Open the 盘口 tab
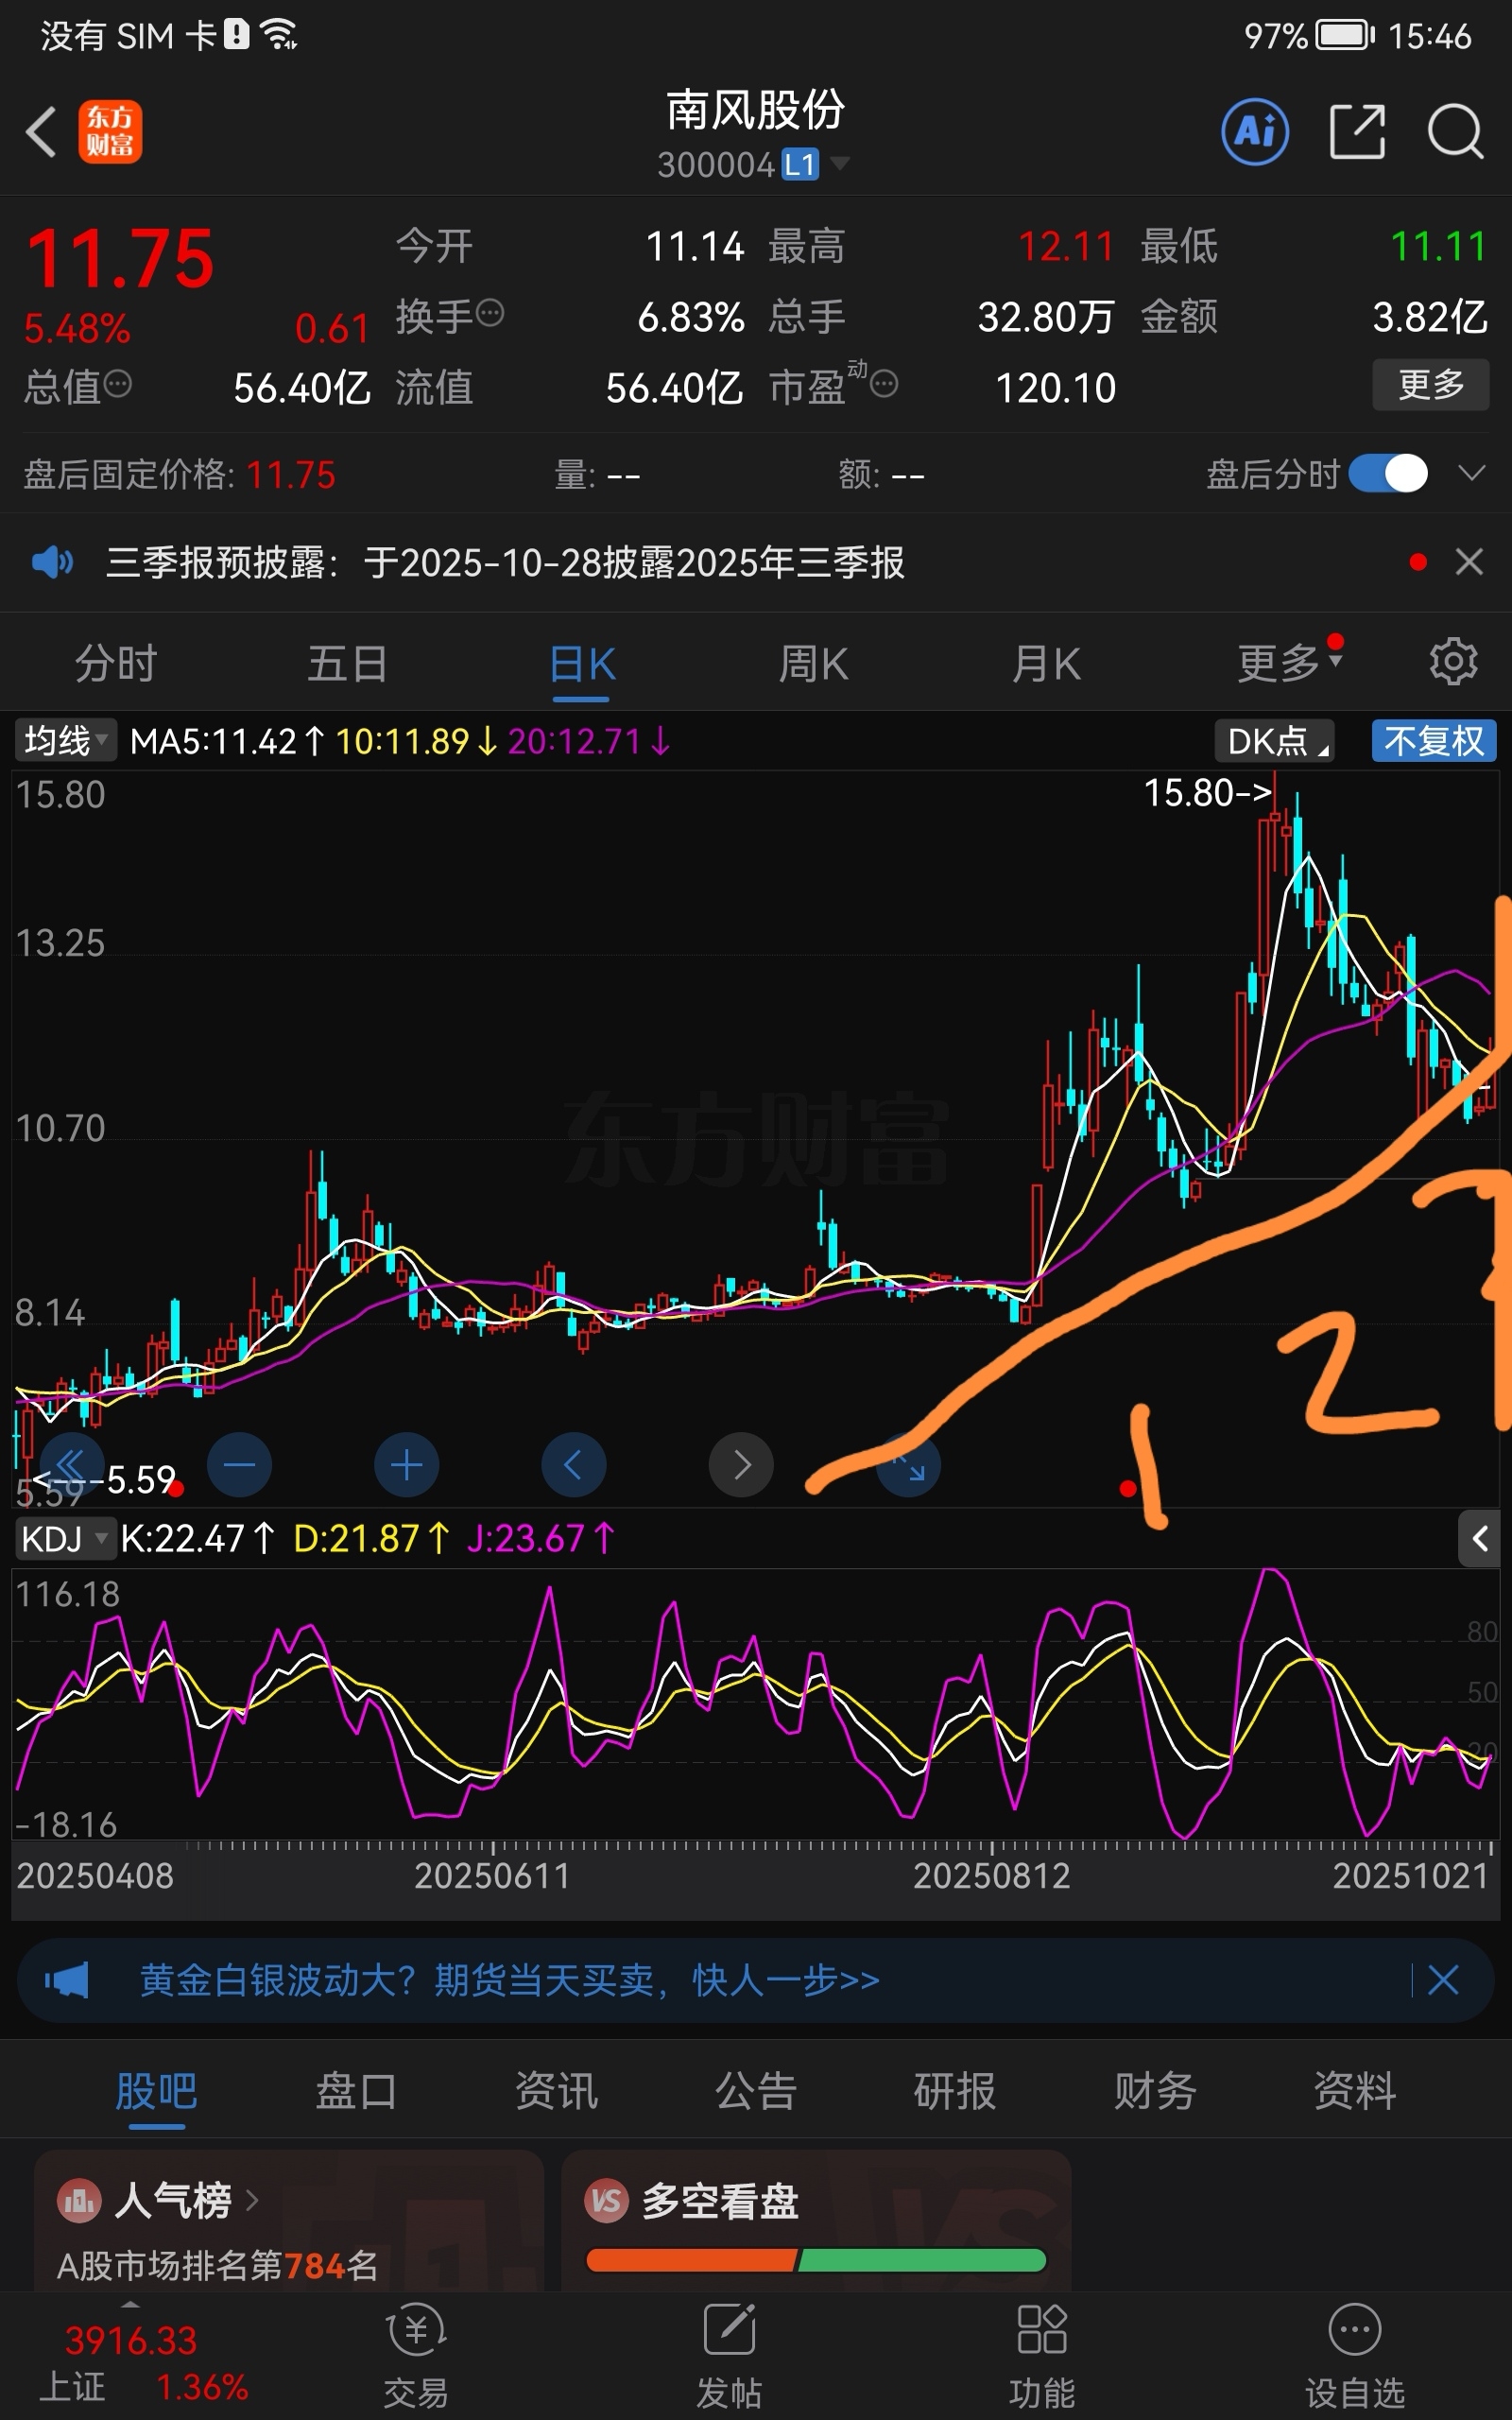1512x2420 pixels. [x=356, y=2091]
